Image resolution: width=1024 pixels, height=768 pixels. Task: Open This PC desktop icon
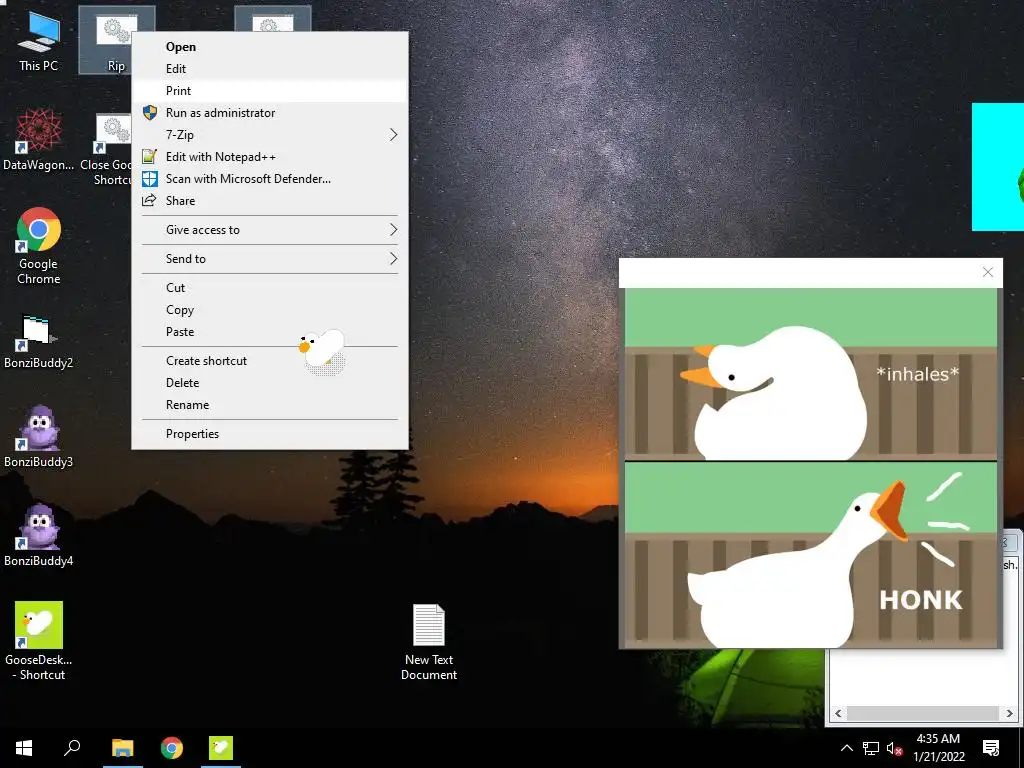click(x=39, y=42)
